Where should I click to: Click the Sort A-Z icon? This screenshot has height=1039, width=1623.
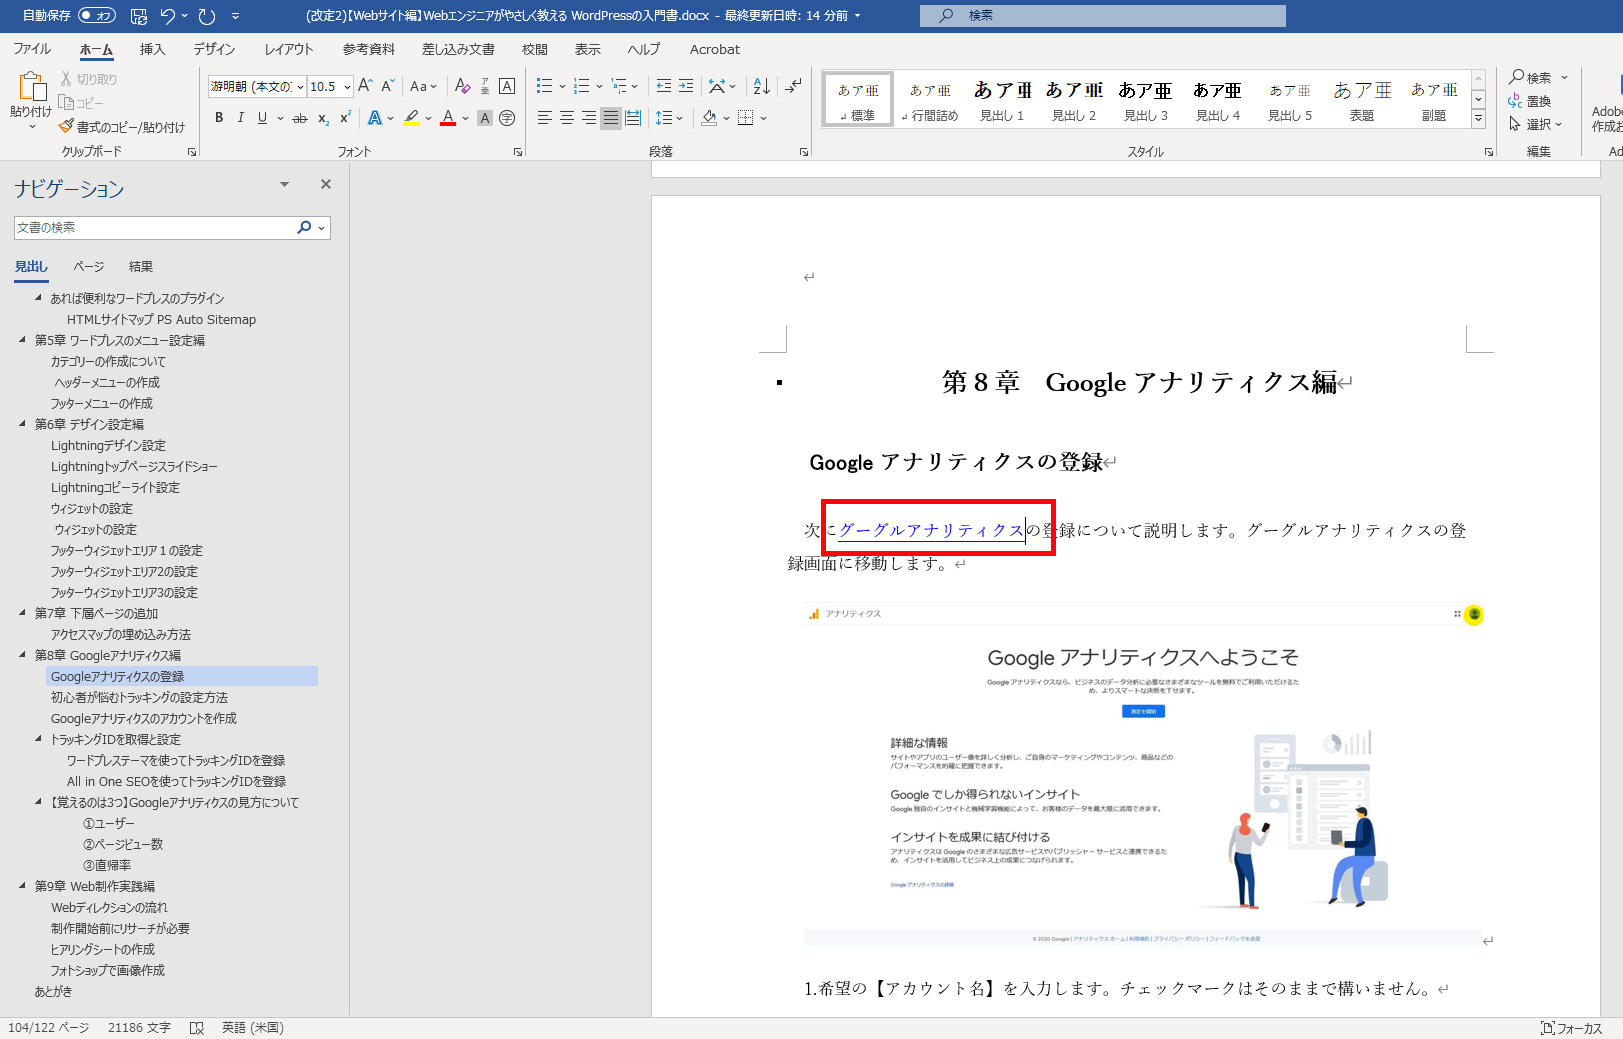pos(761,87)
